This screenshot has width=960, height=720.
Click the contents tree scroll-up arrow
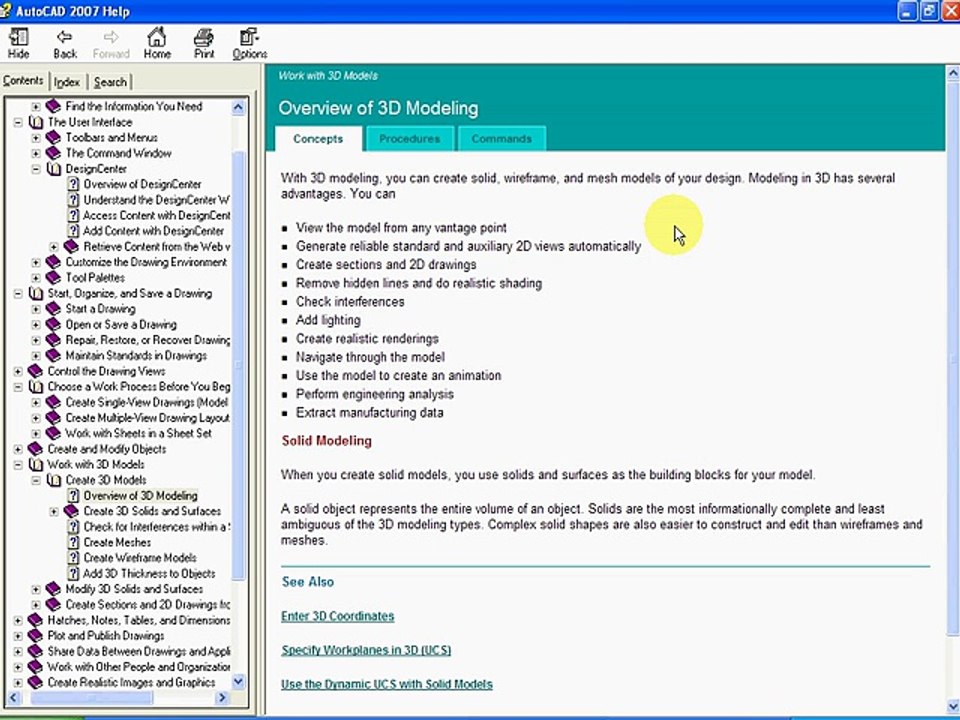pyautogui.click(x=238, y=108)
